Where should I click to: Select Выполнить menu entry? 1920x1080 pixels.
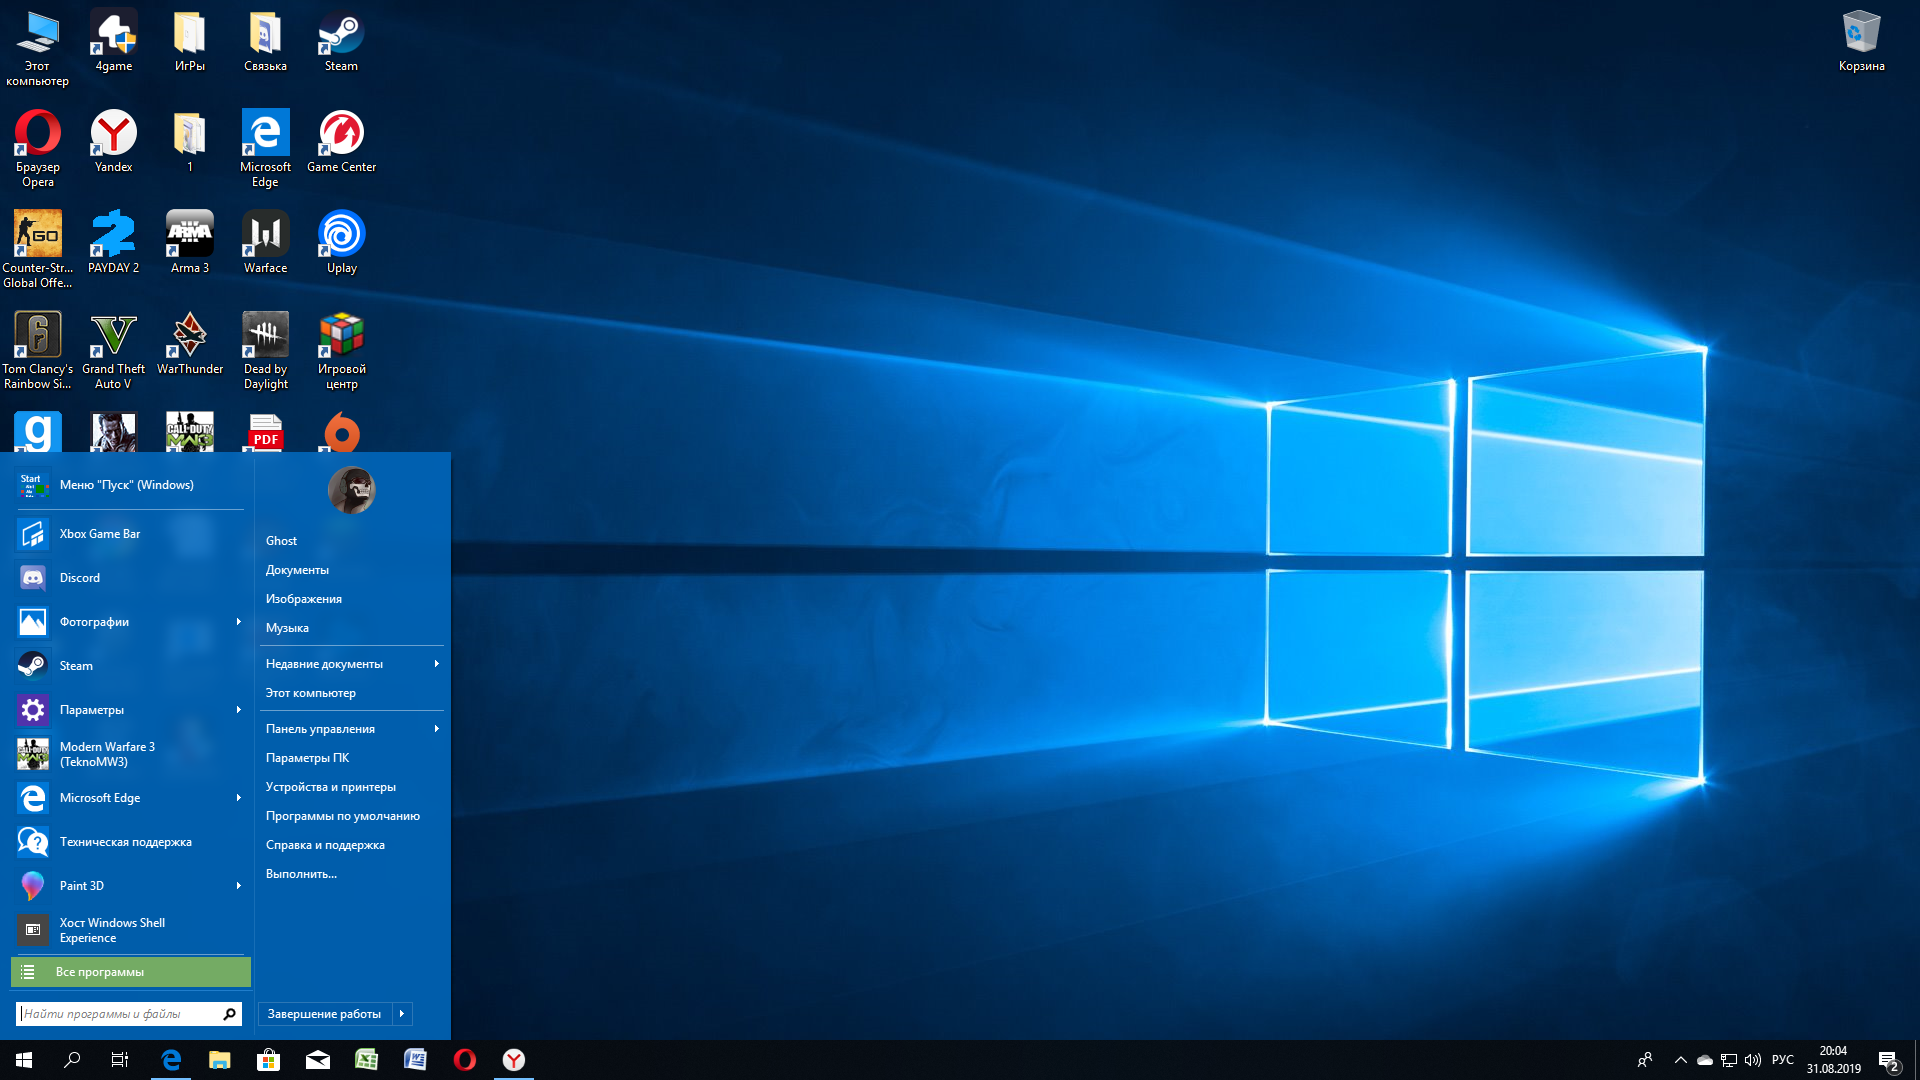301,873
